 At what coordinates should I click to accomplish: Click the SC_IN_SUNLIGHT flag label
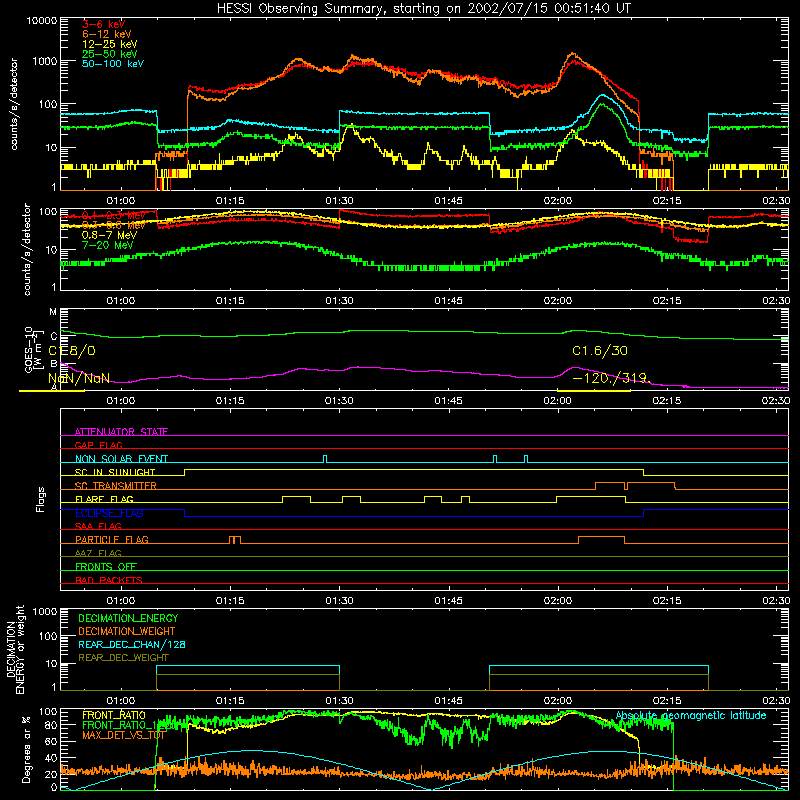click(115, 472)
